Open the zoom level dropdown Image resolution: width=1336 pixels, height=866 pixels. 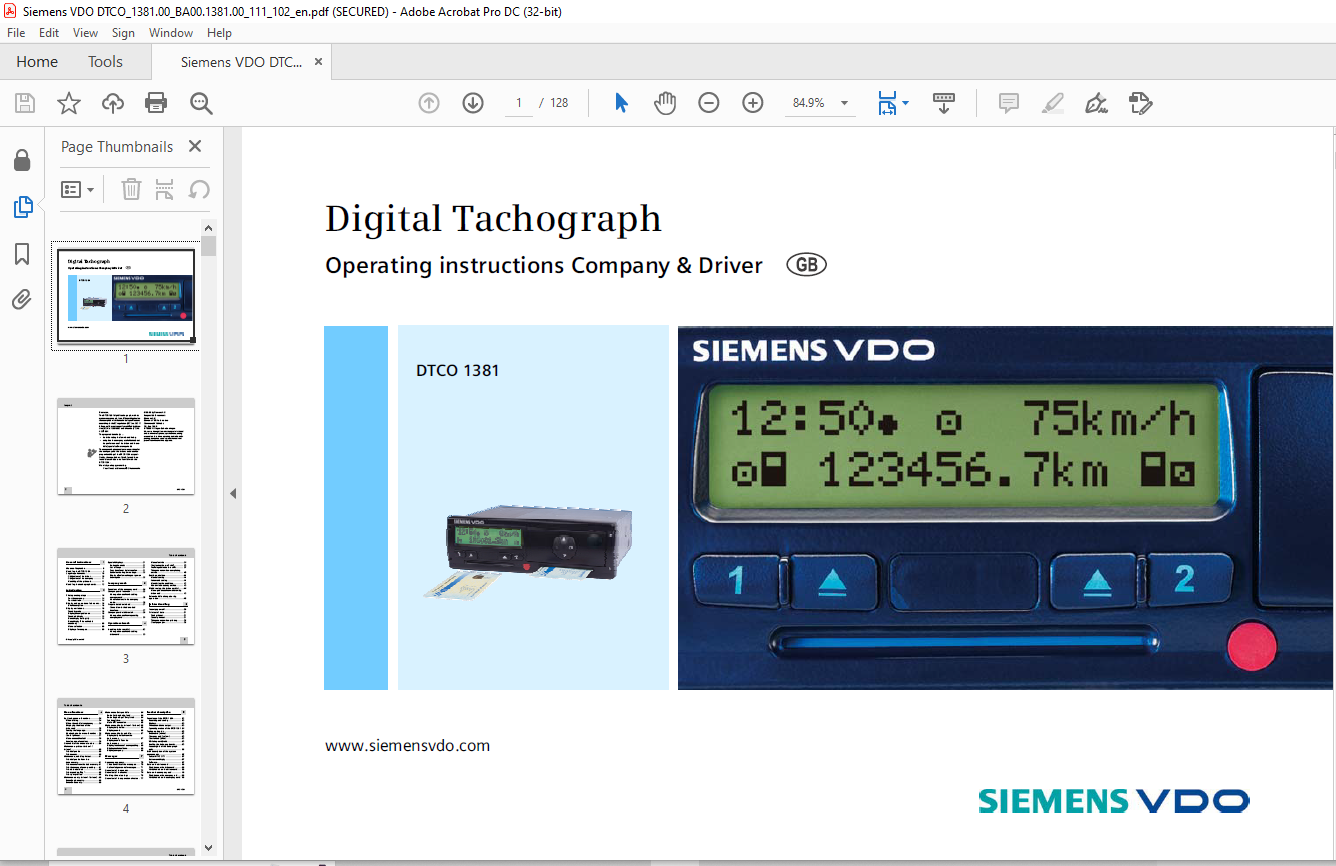845,103
